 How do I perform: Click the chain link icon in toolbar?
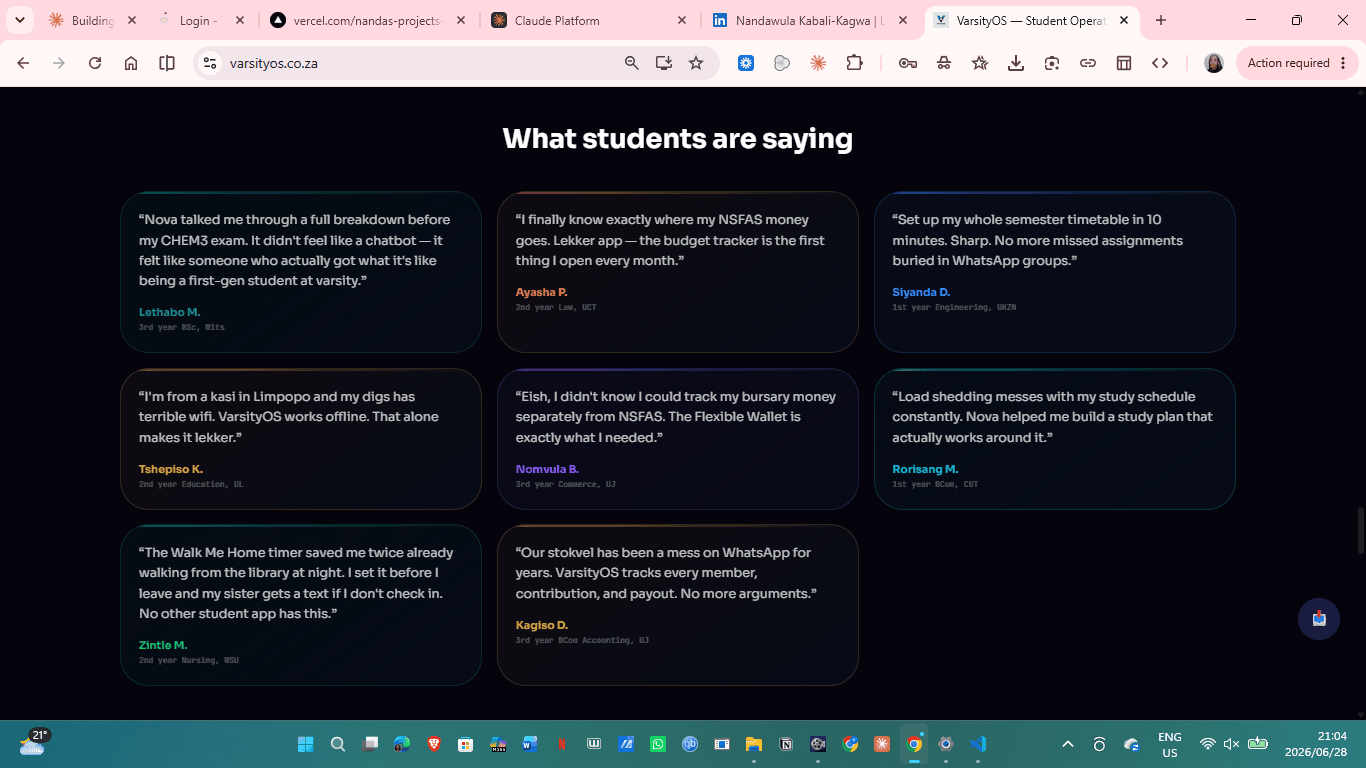point(1088,63)
